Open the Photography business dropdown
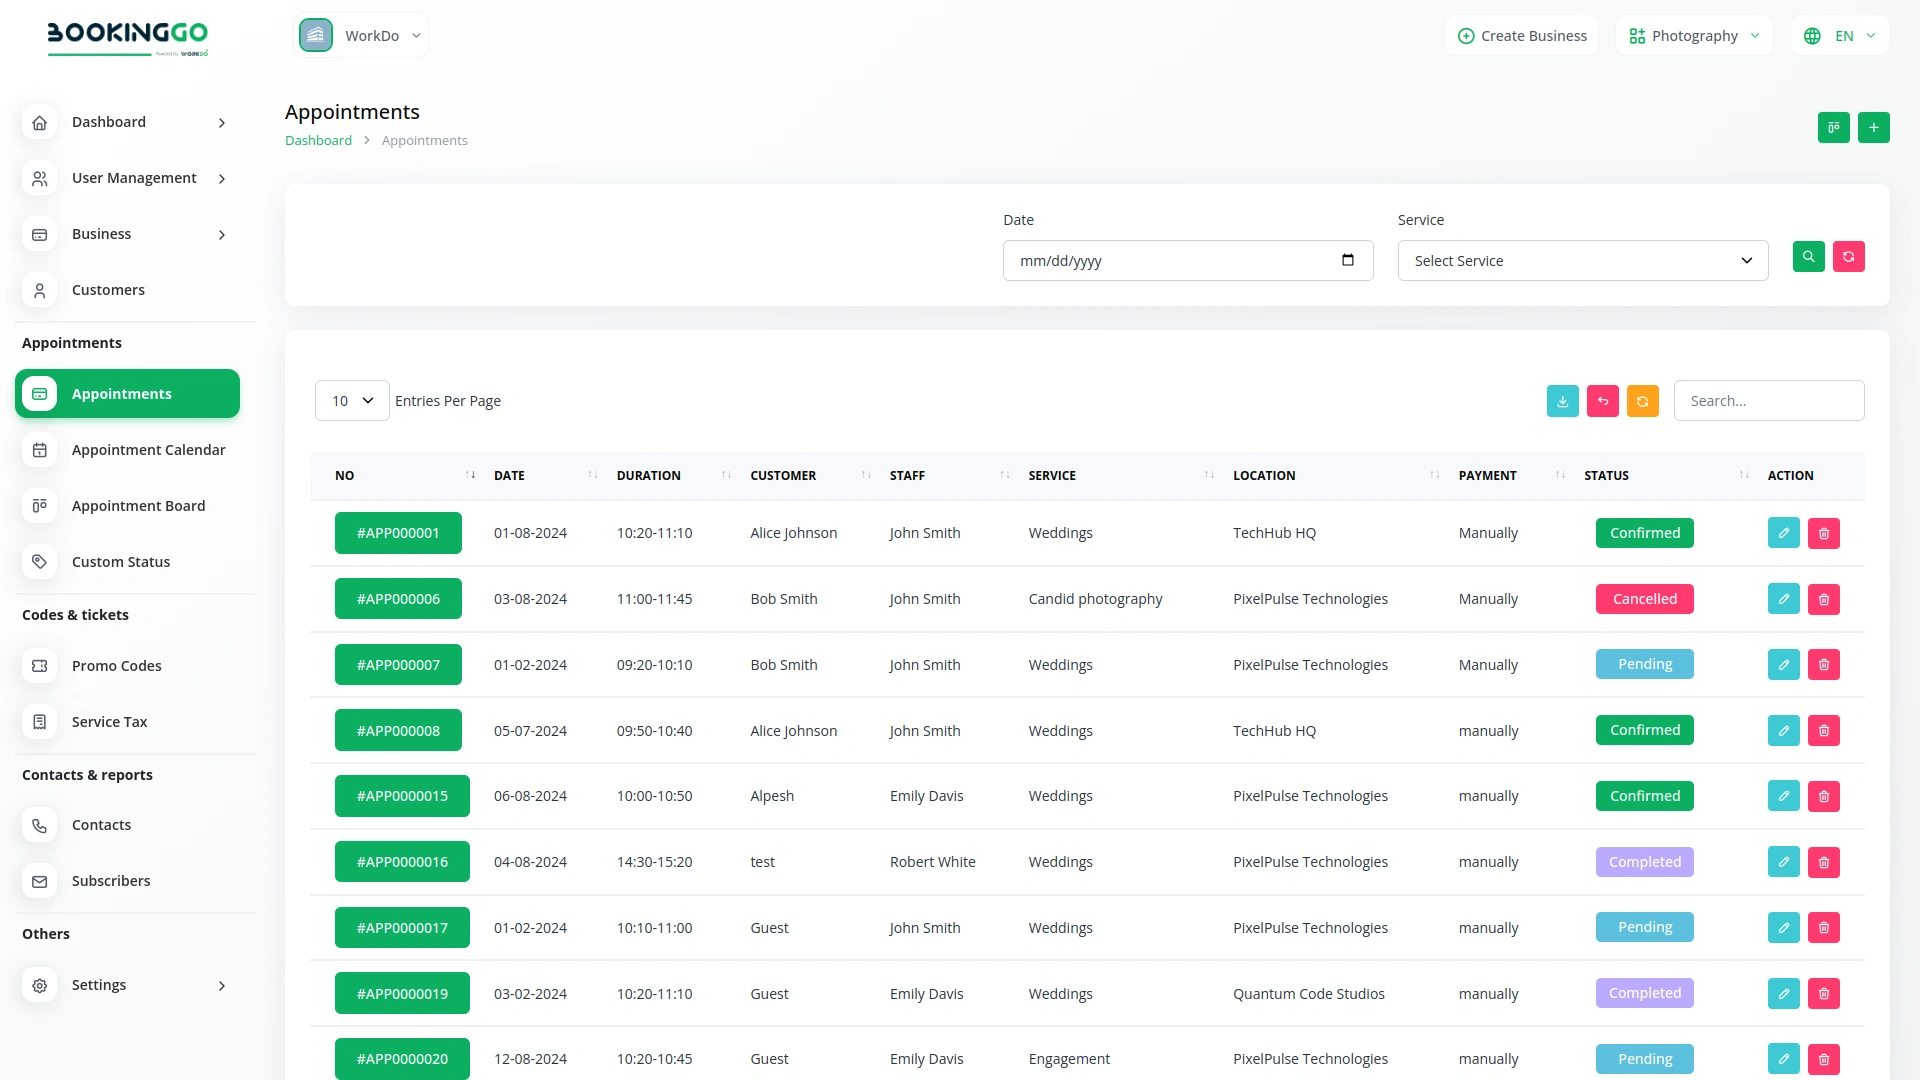 point(1694,35)
